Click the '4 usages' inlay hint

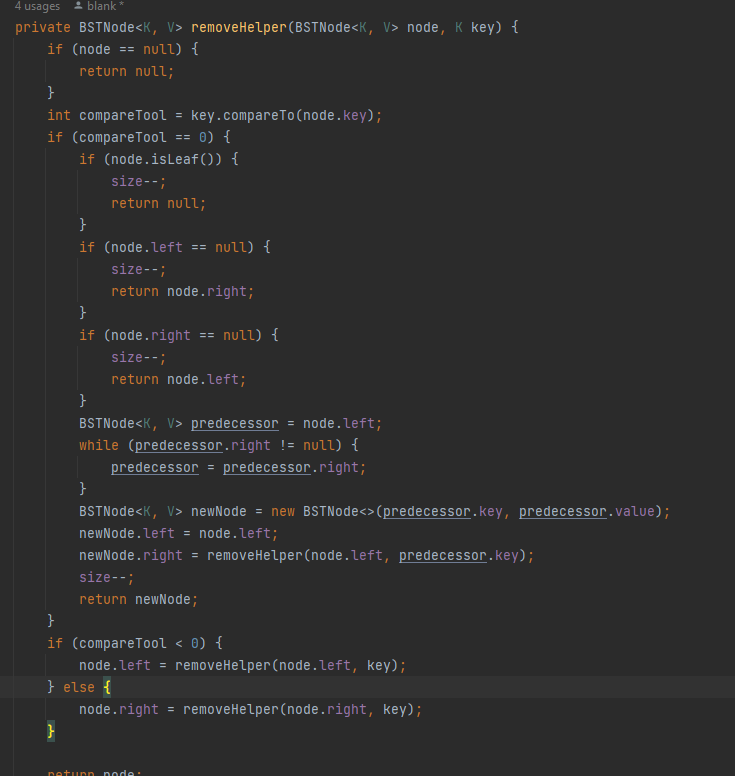click(37, 6)
